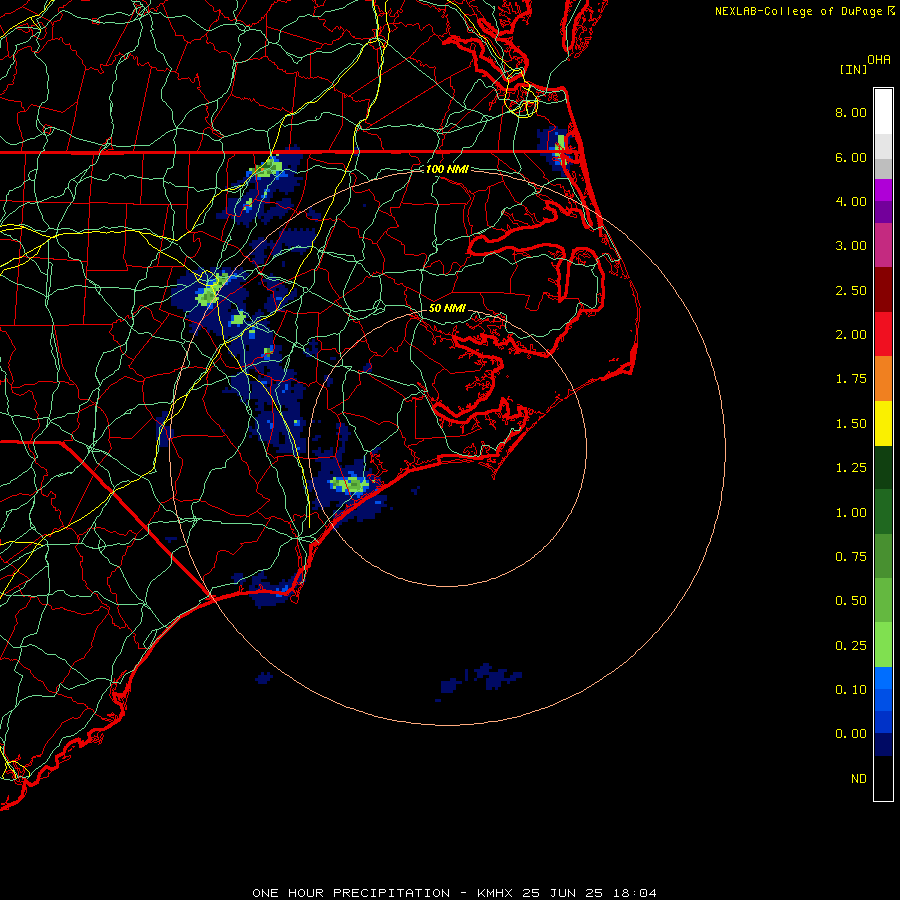Click the 6.00 legend value
The height and width of the screenshot is (900, 900).
pyautogui.click(x=851, y=157)
